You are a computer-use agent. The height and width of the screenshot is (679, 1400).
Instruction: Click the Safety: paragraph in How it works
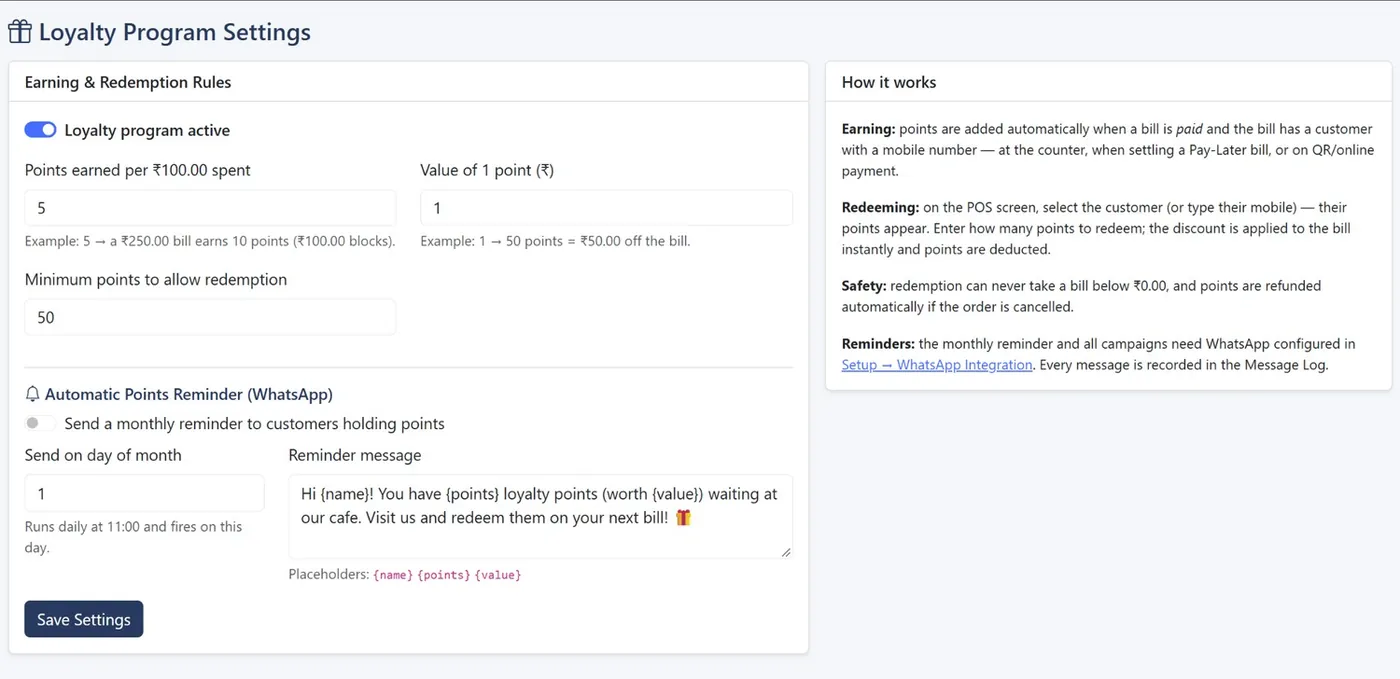1082,296
